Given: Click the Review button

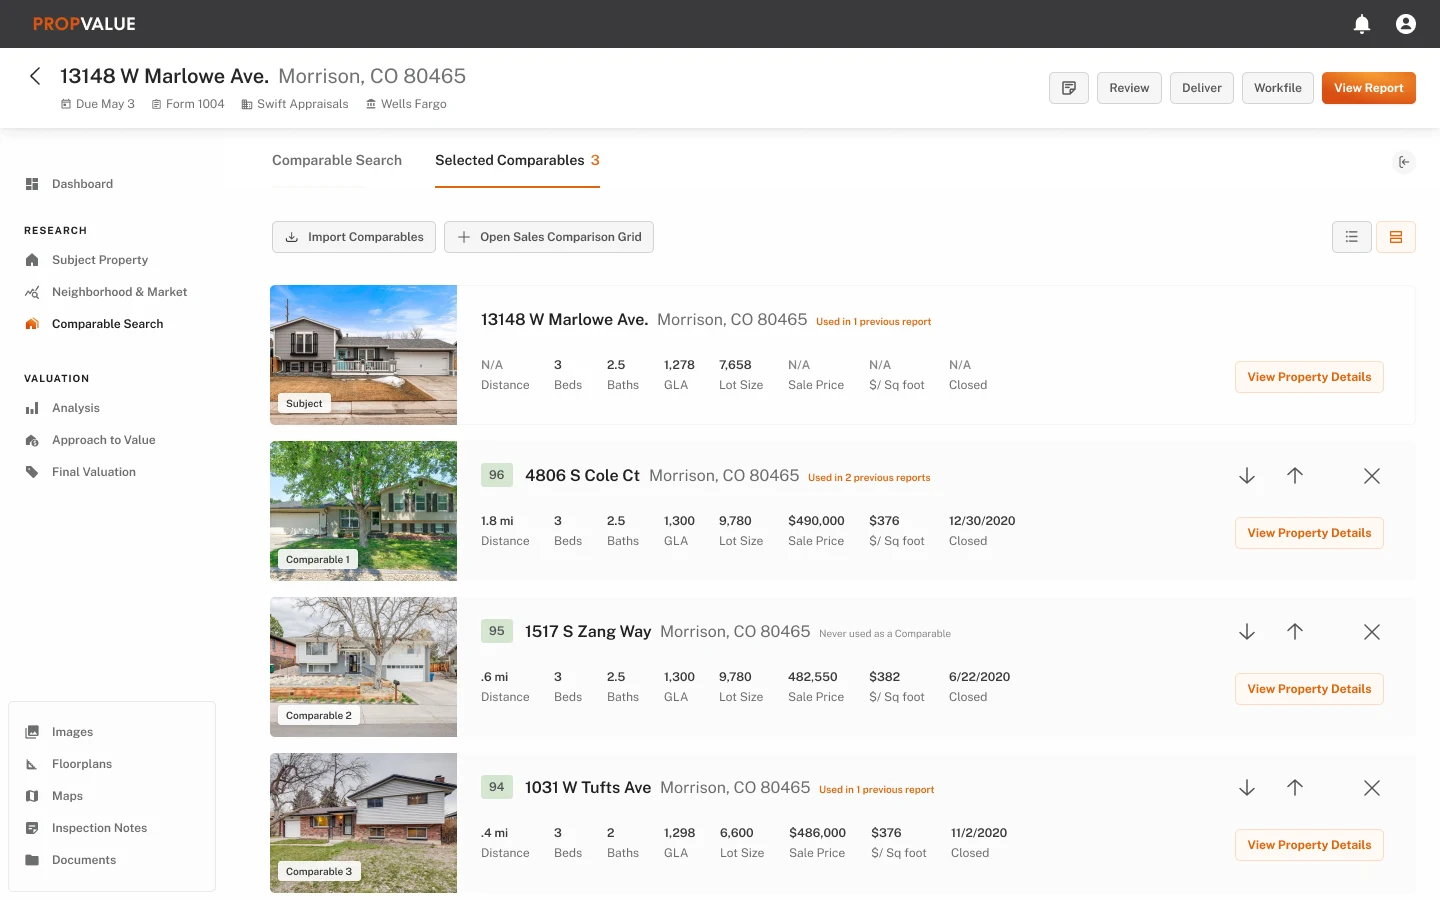Looking at the screenshot, I should coord(1129,88).
